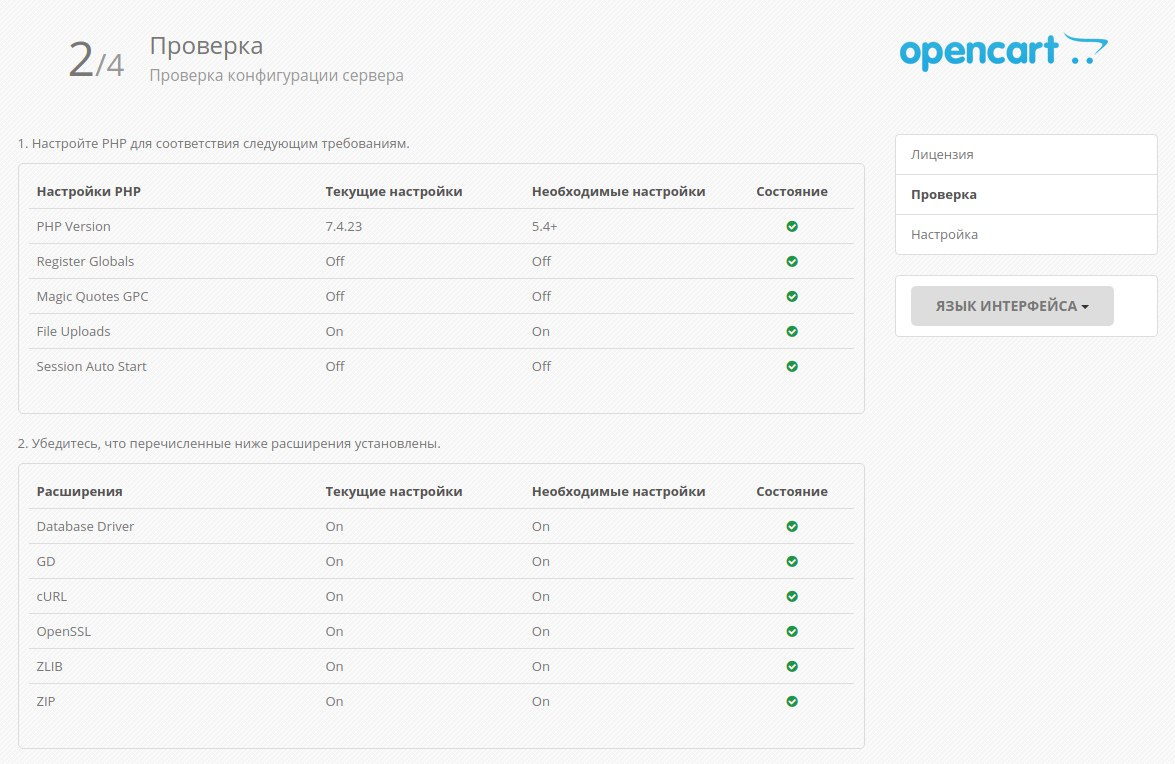
Task: Click the ZLIB status checkmark
Action: point(792,667)
